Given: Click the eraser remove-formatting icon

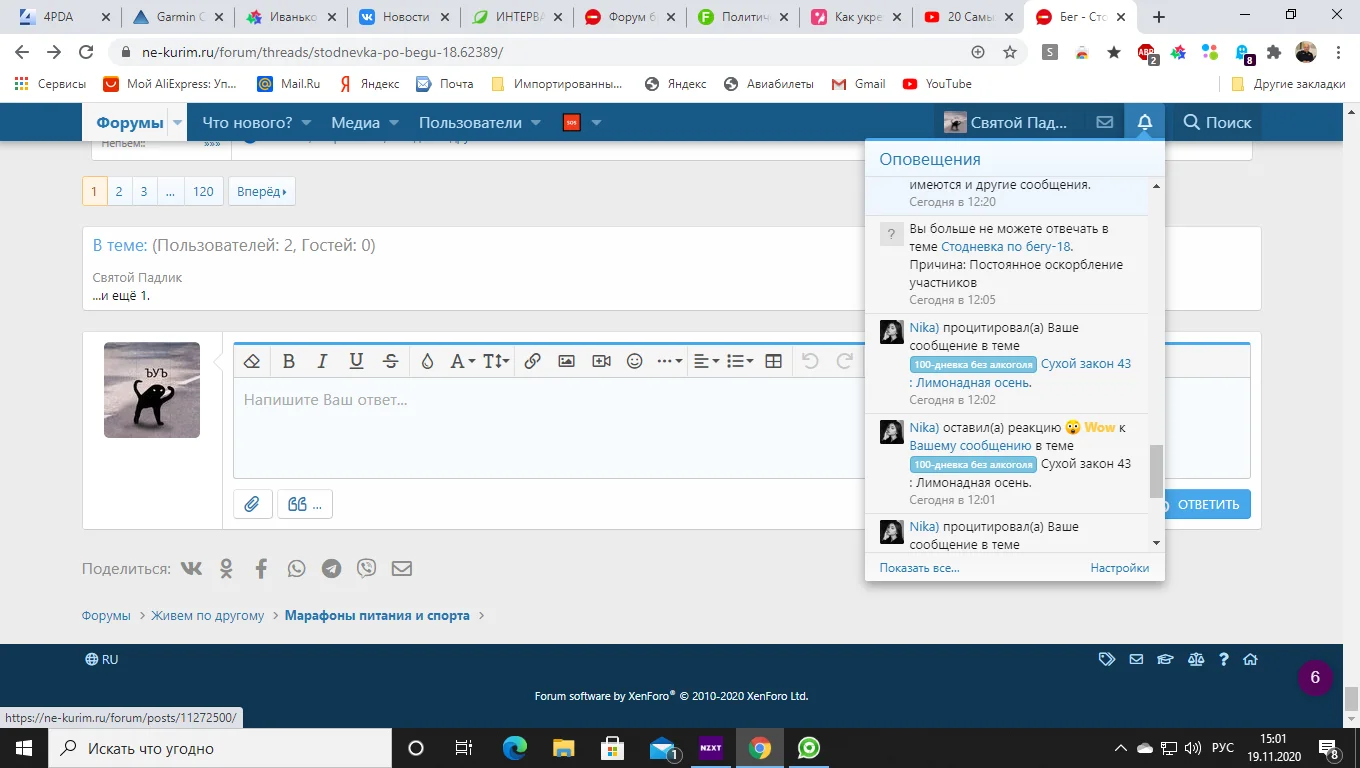Looking at the screenshot, I should point(253,361).
